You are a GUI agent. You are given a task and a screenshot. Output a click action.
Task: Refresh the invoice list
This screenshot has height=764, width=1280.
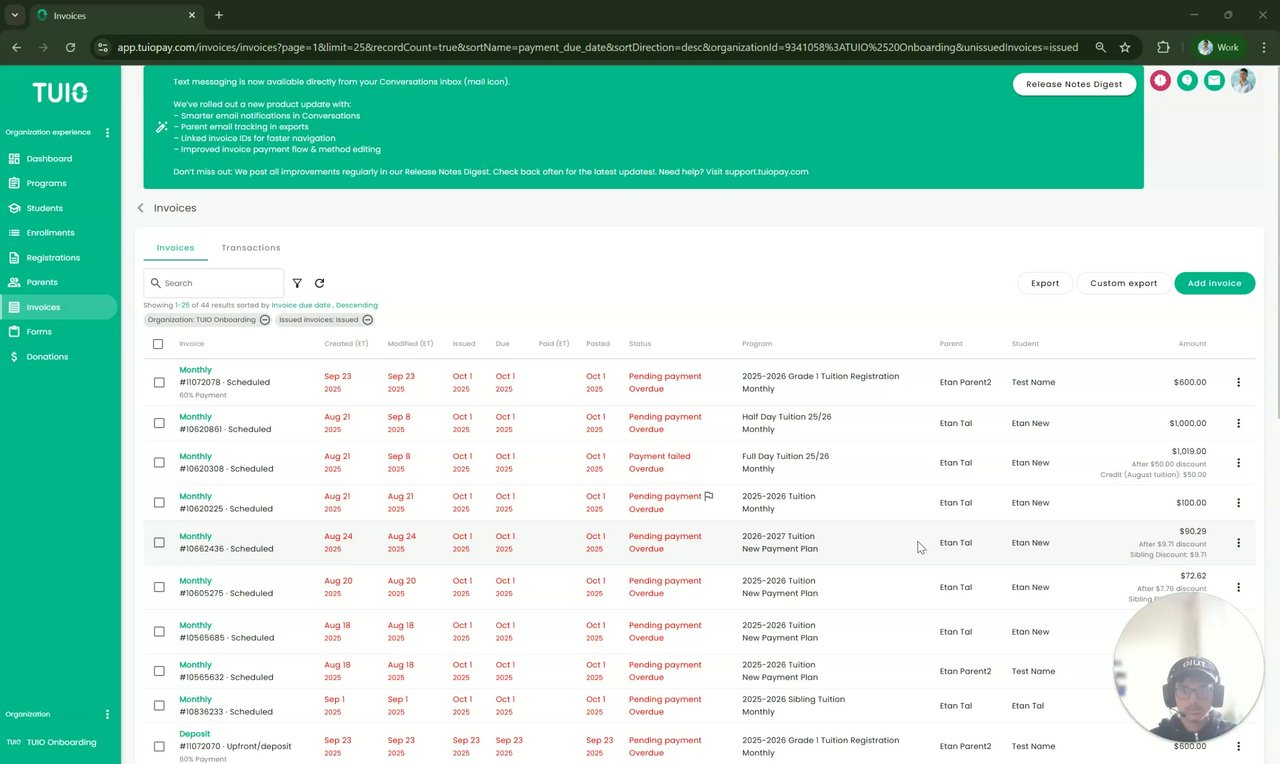pyautogui.click(x=319, y=283)
